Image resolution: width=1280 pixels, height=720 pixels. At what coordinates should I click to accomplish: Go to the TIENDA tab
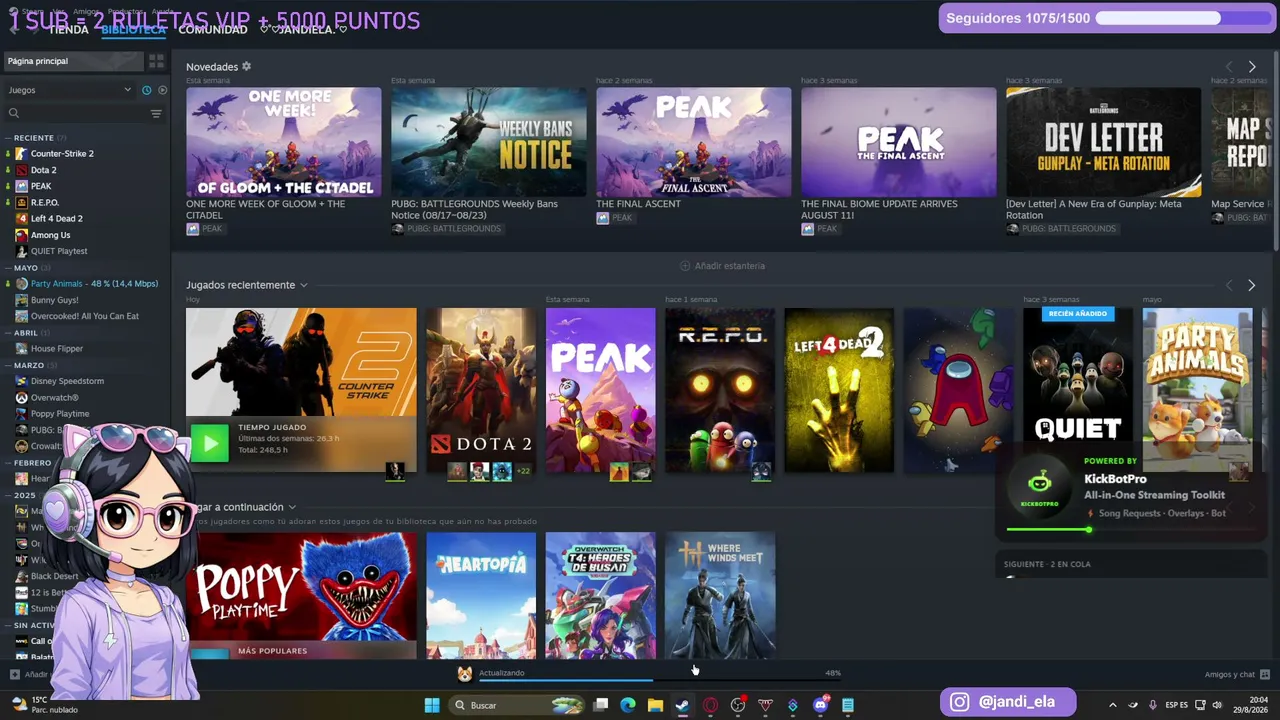[69, 30]
